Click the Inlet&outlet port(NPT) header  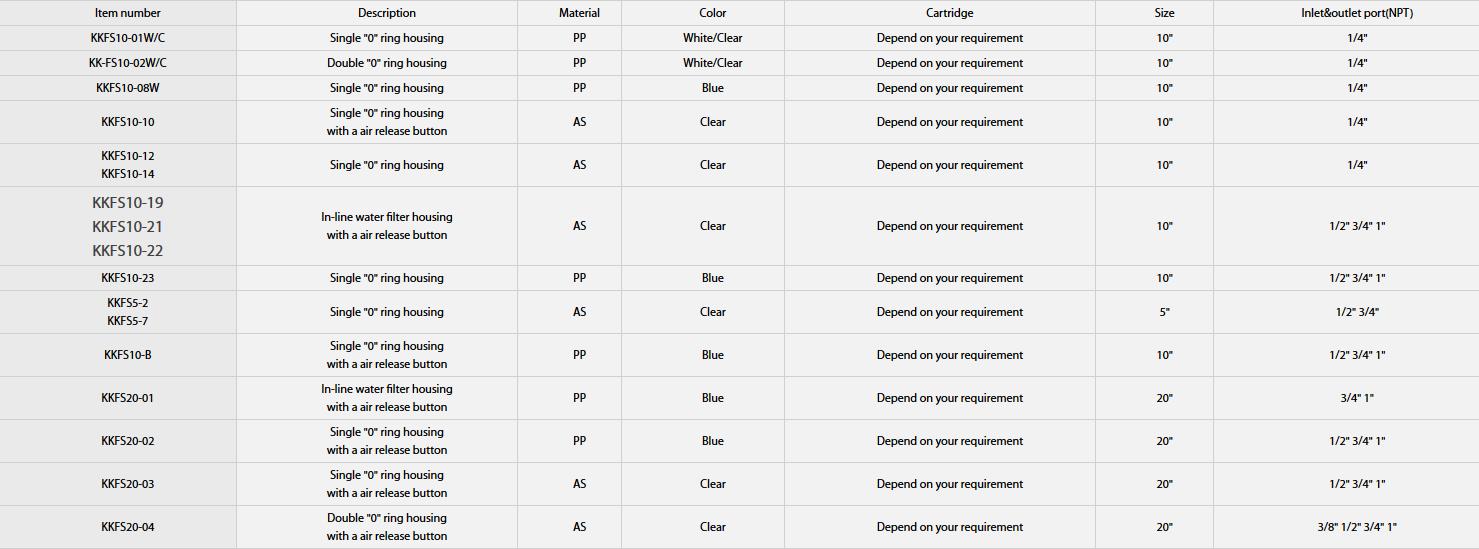1357,13
